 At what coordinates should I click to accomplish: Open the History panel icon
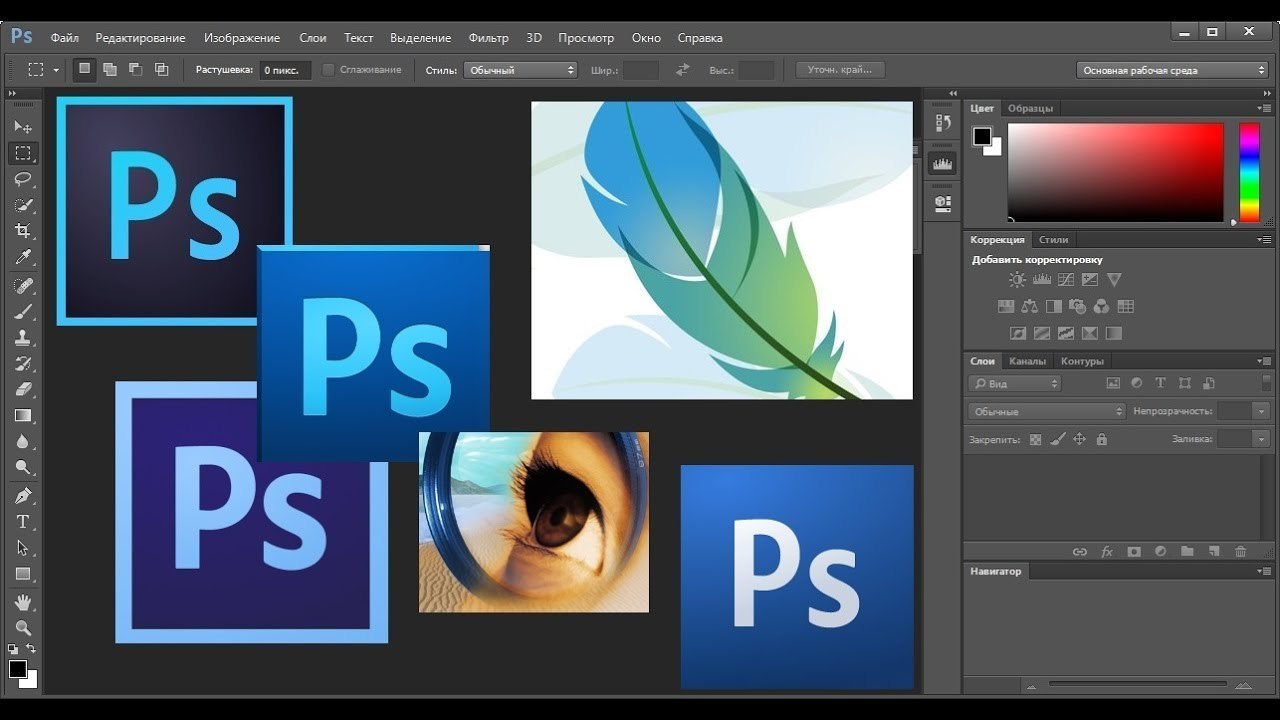click(942, 123)
